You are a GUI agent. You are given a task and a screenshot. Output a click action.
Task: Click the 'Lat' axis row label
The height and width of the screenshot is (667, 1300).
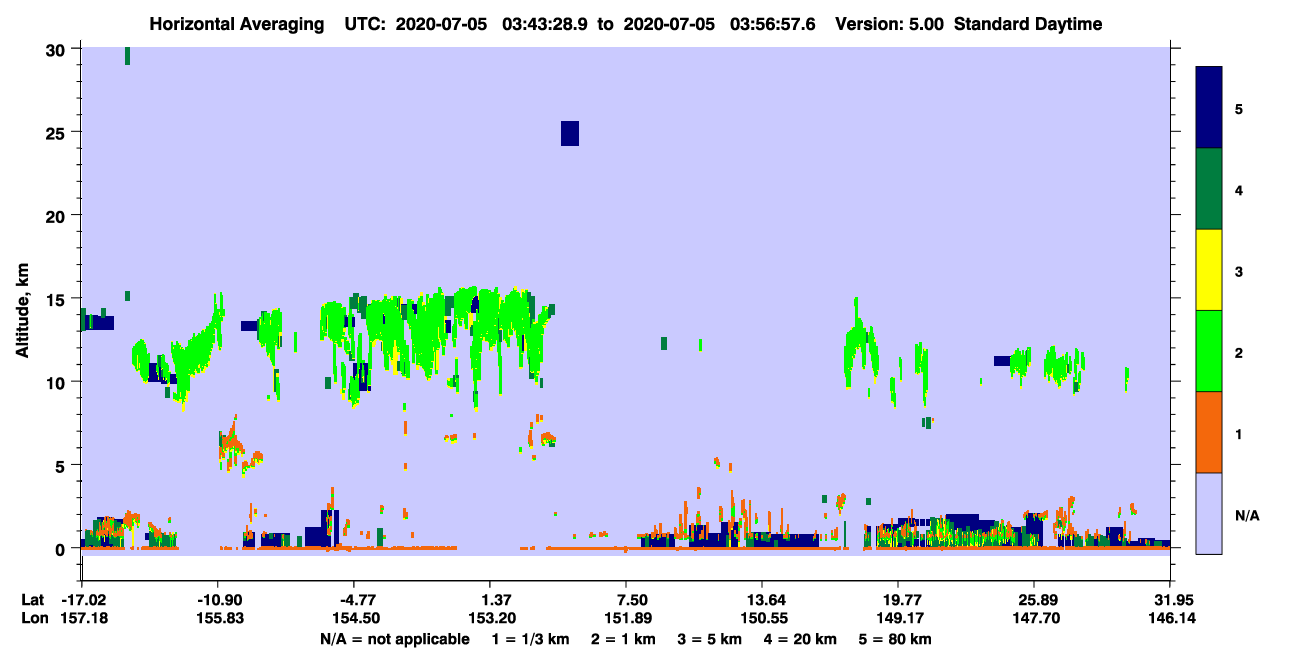tap(33, 599)
